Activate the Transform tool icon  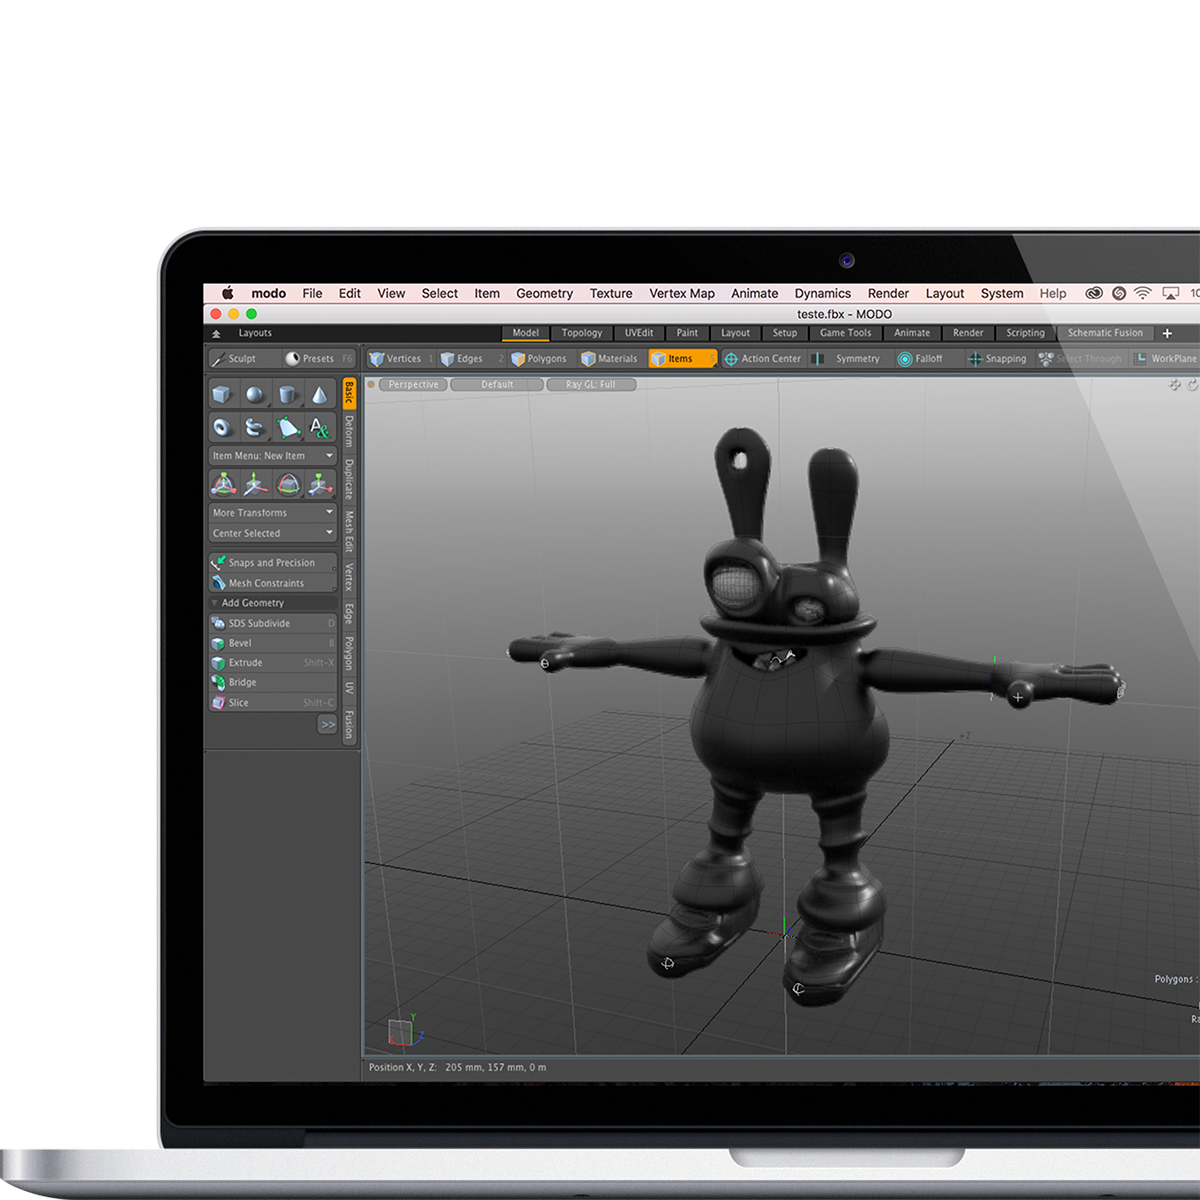[x=222, y=485]
